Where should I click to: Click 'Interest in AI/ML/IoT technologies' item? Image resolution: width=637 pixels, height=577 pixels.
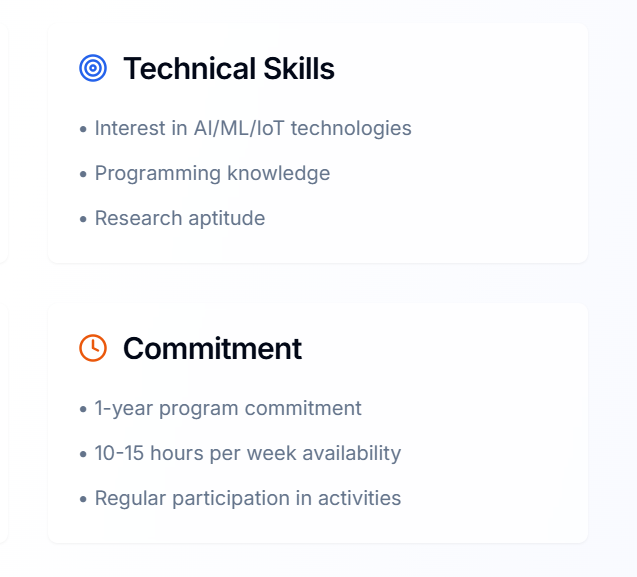pyautogui.click(x=253, y=128)
